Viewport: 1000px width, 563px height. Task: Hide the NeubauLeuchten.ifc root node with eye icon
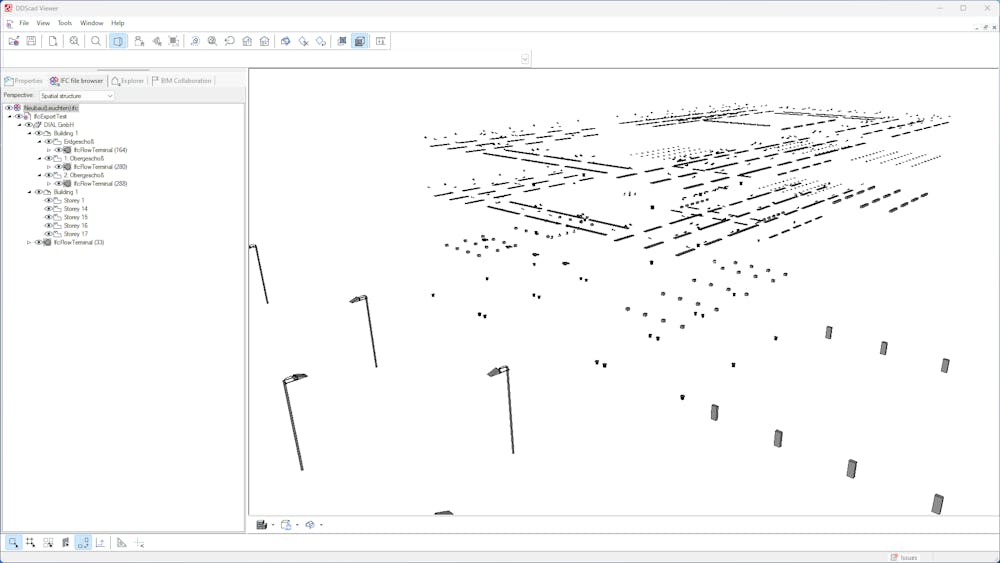8,108
